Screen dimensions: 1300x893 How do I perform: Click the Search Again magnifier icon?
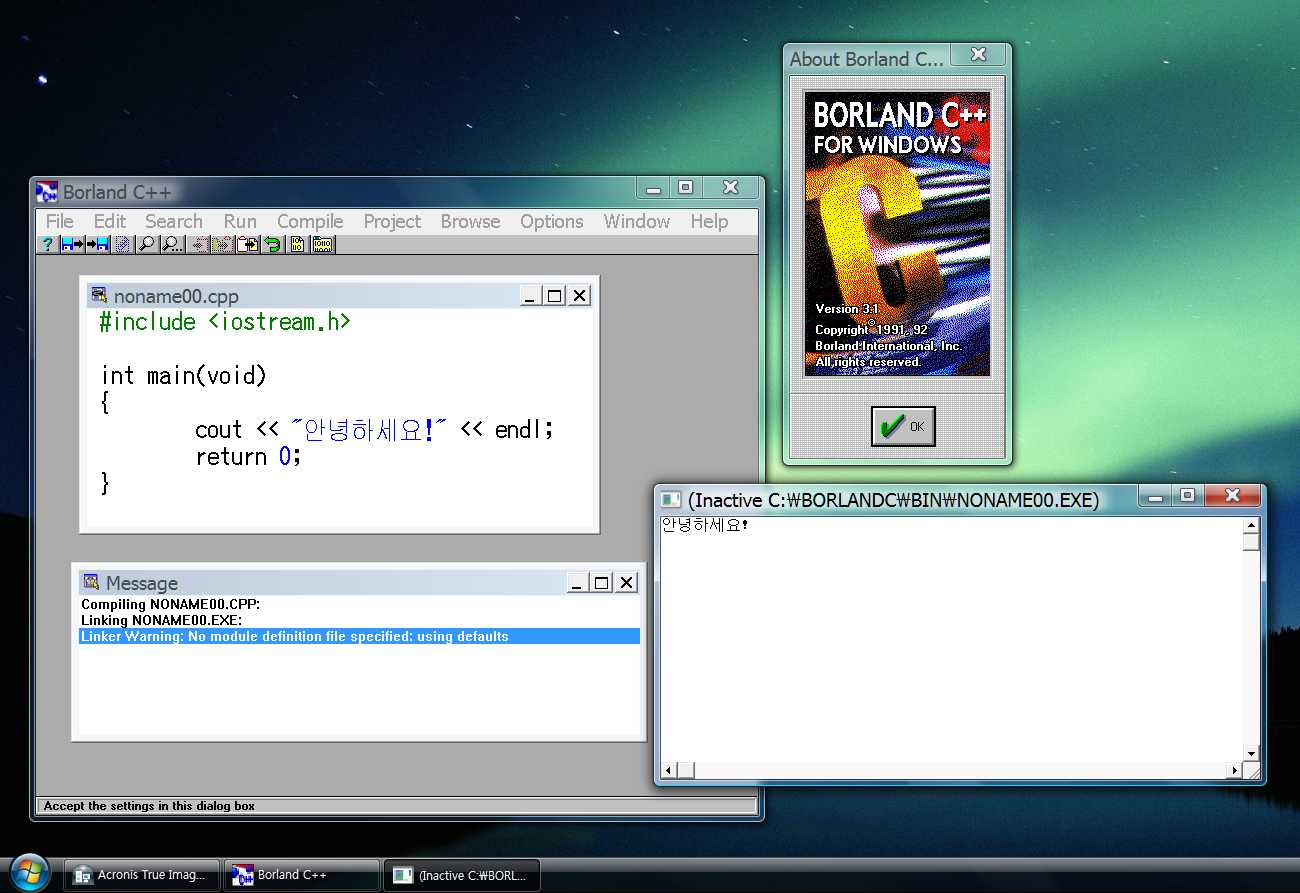click(x=172, y=244)
